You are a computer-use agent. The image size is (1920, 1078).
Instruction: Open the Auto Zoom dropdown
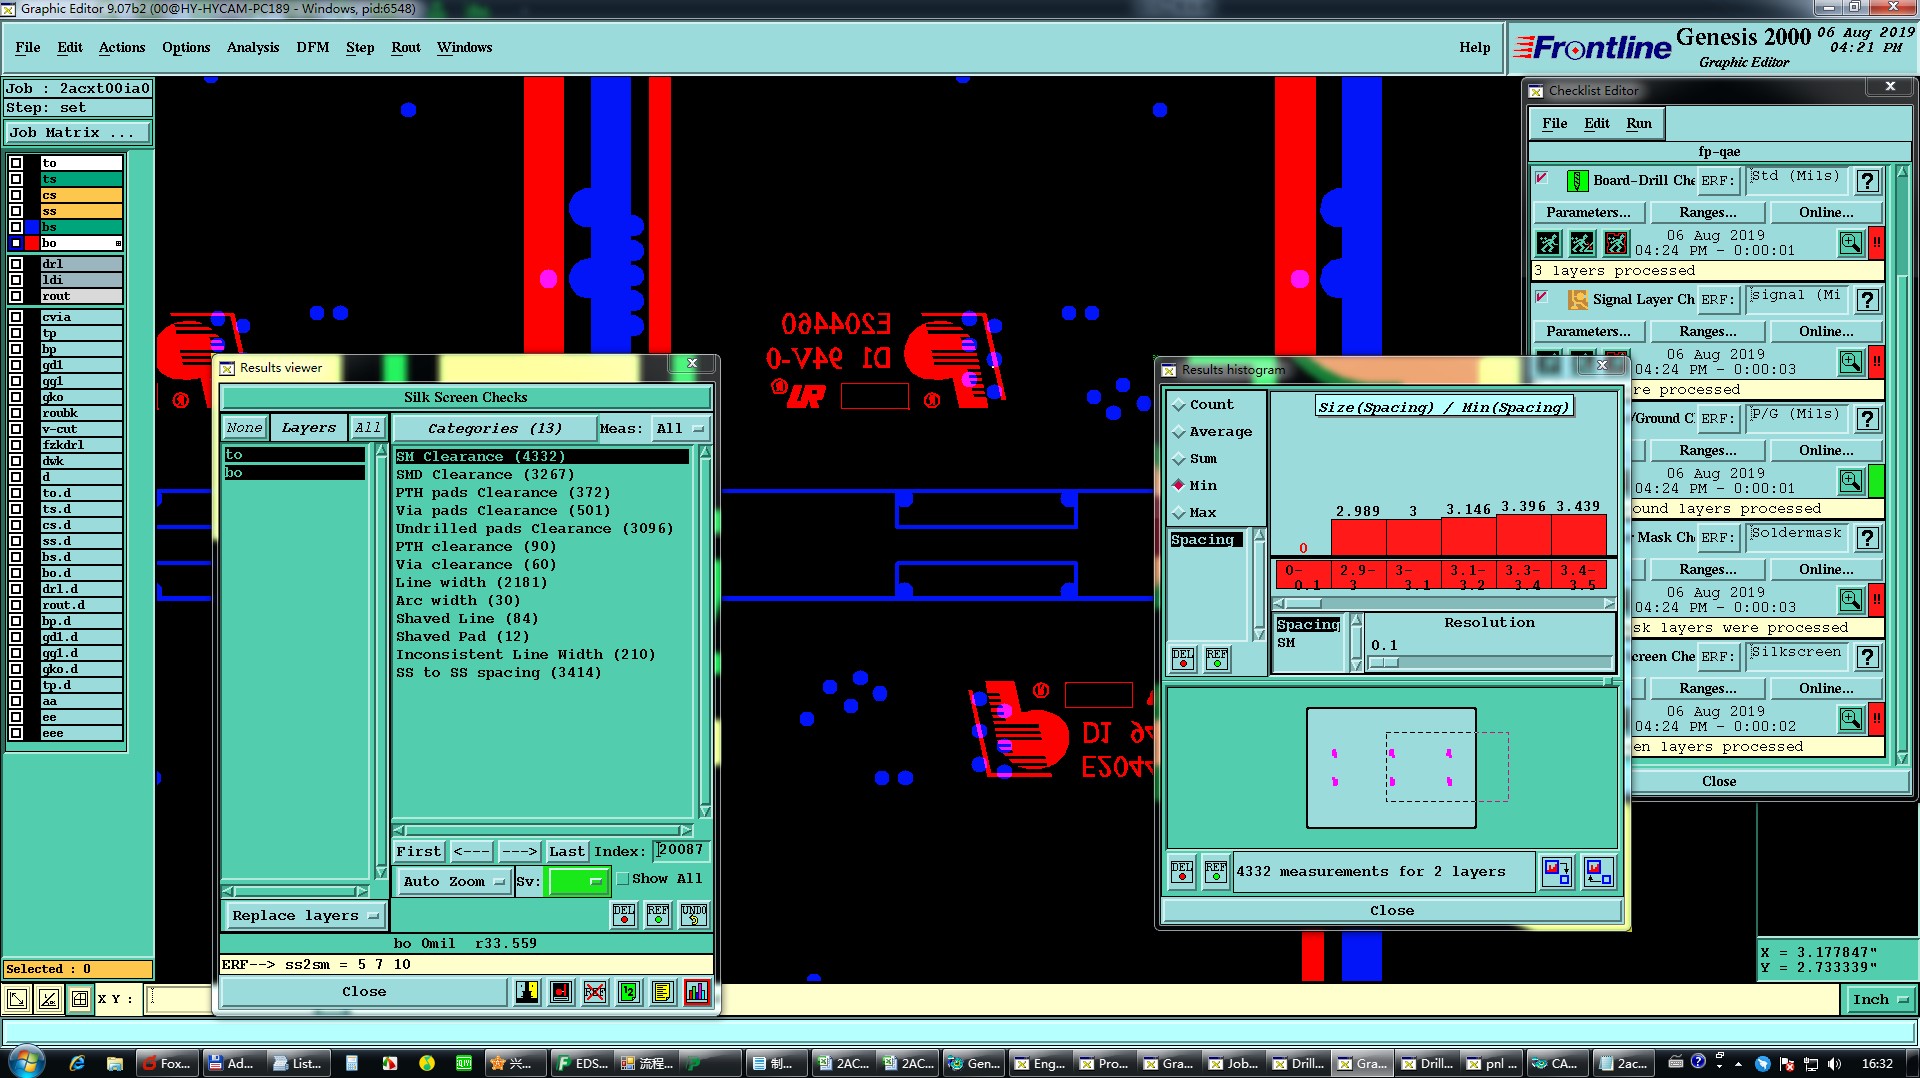[x=453, y=881]
